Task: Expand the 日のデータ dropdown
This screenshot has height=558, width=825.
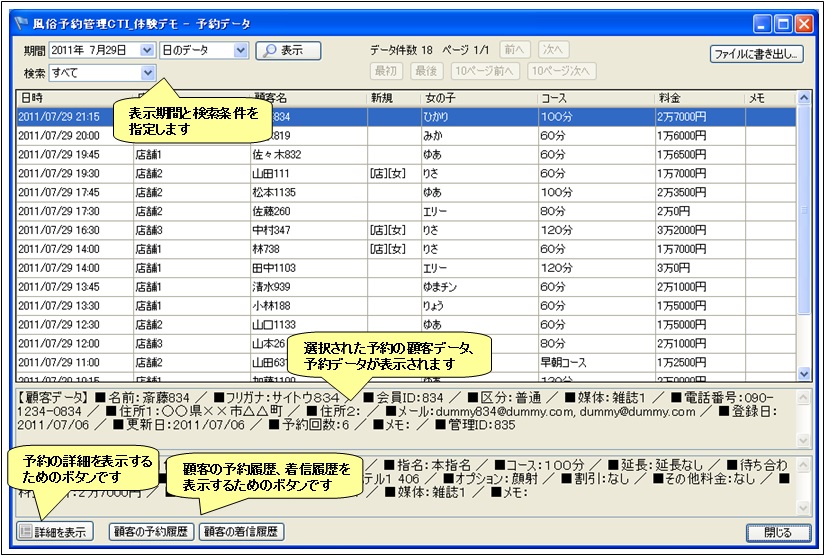Action: click(240, 50)
